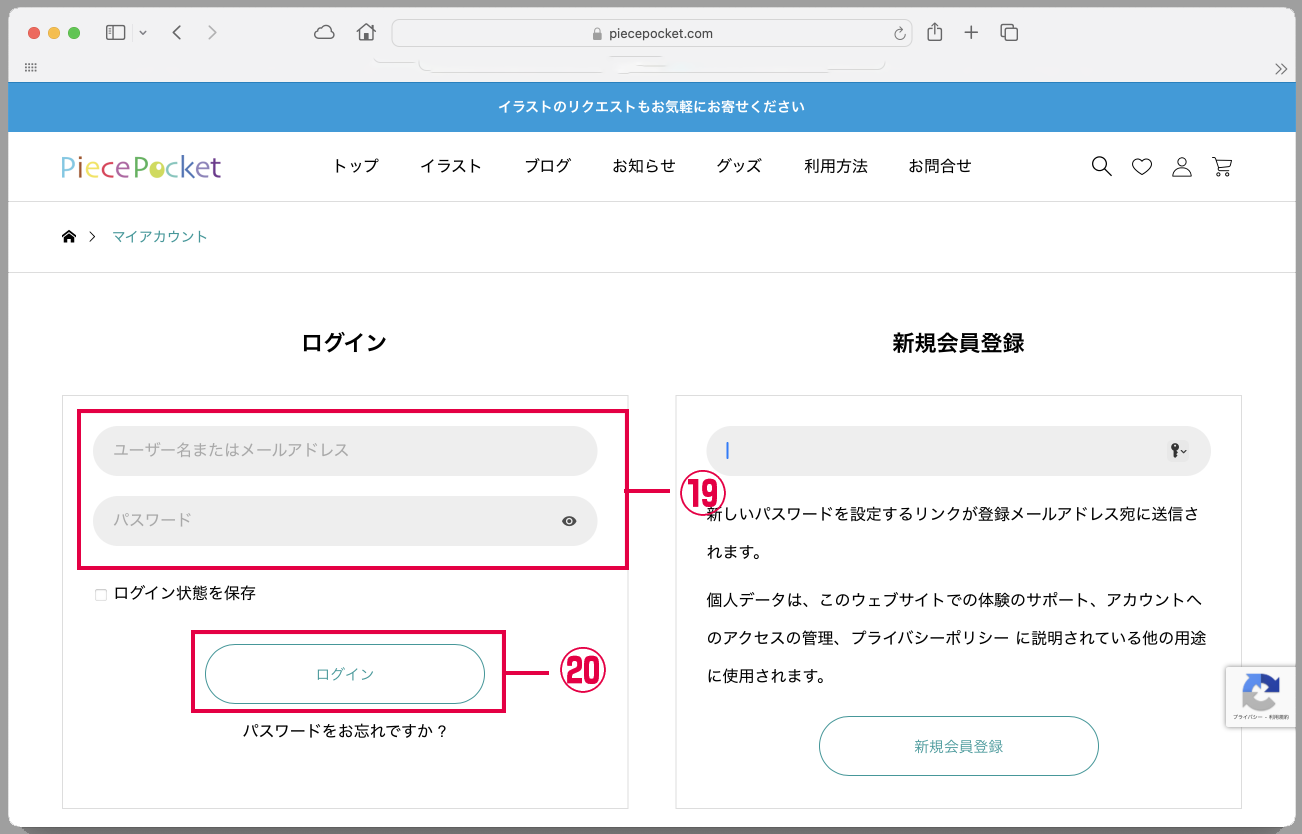This screenshot has height=834, width=1302.
Task: Click Safari's home page icon
Action: pos(366,33)
